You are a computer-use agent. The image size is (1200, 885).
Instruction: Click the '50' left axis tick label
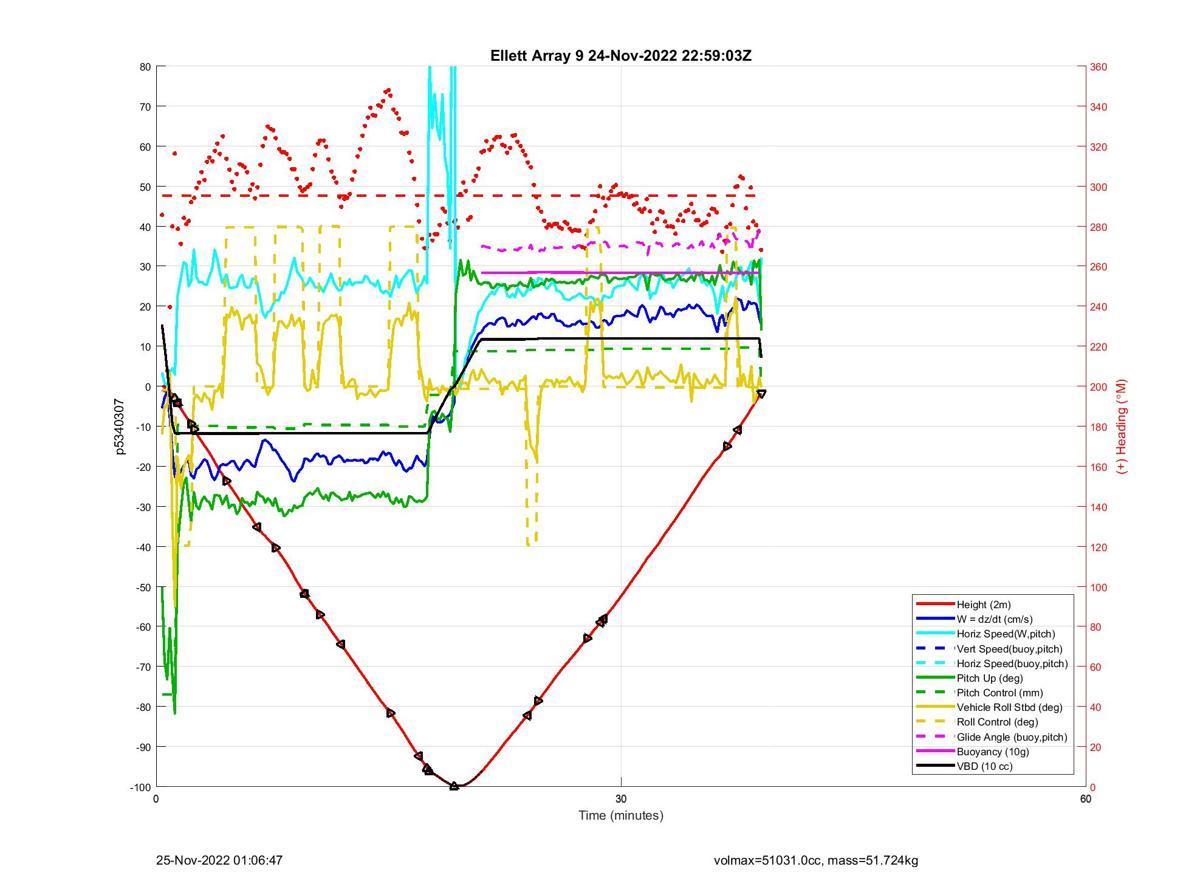pyautogui.click(x=145, y=187)
